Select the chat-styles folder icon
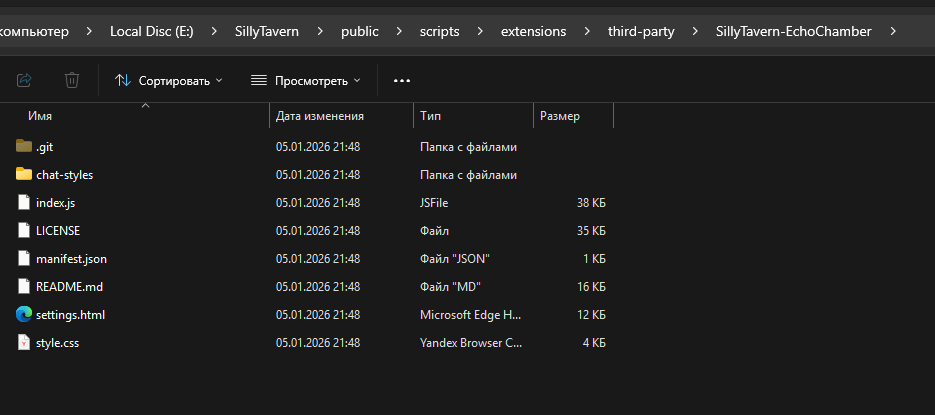Image resolution: width=935 pixels, height=415 pixels. click(25, 174)
